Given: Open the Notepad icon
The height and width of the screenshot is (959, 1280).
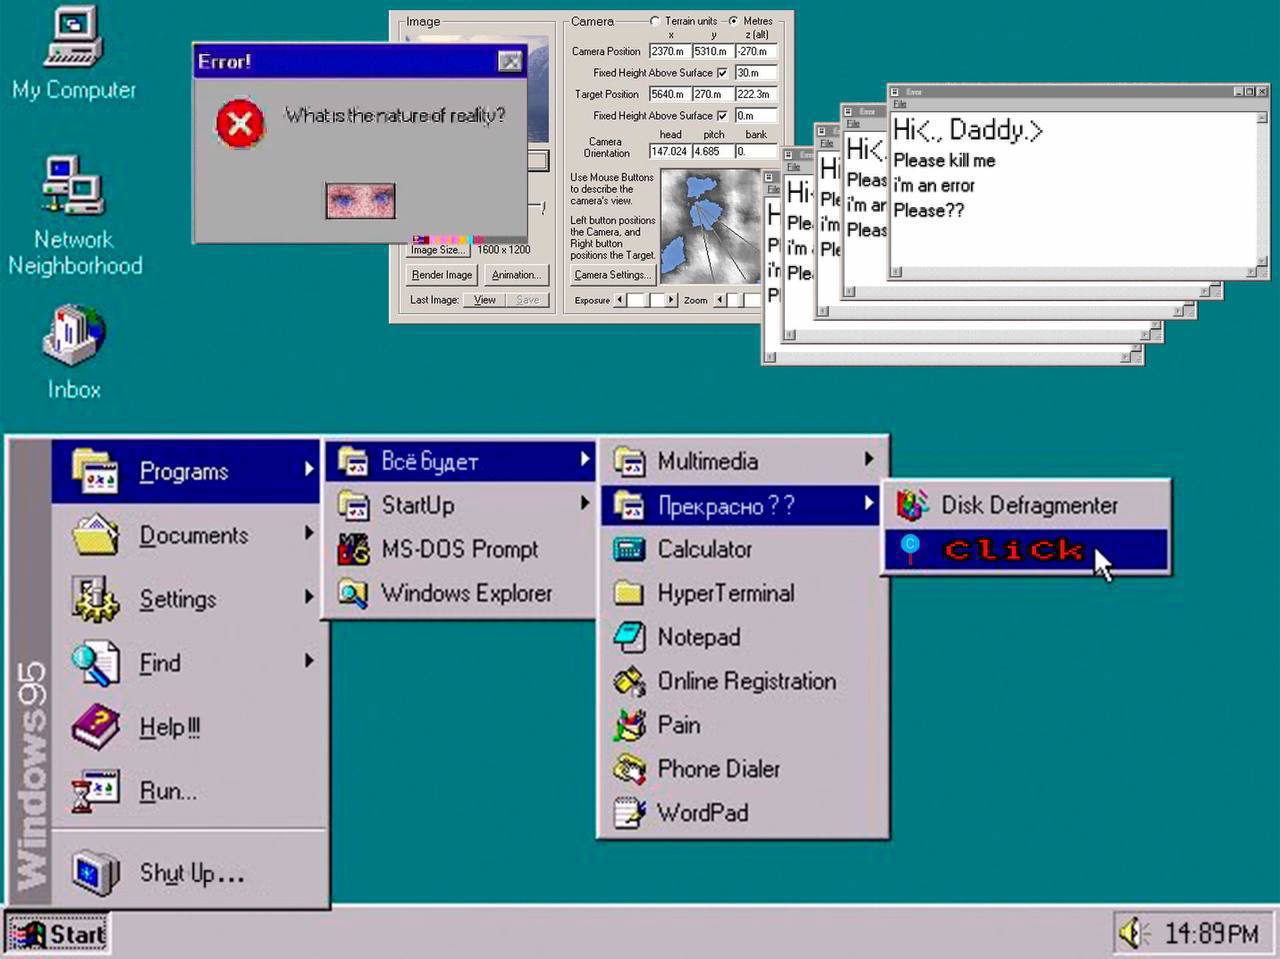Looking at the screenshot, I should [629, 637].
